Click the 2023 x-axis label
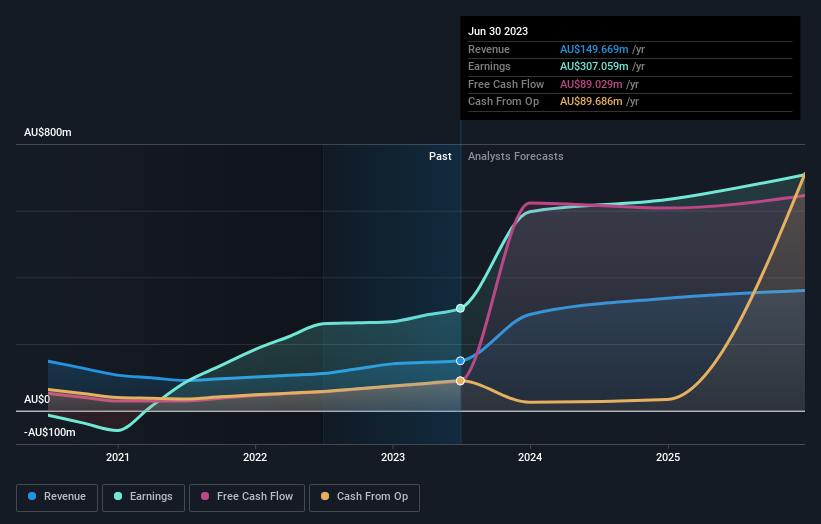Viewport: 821px width, 524px height. point(393,457)
